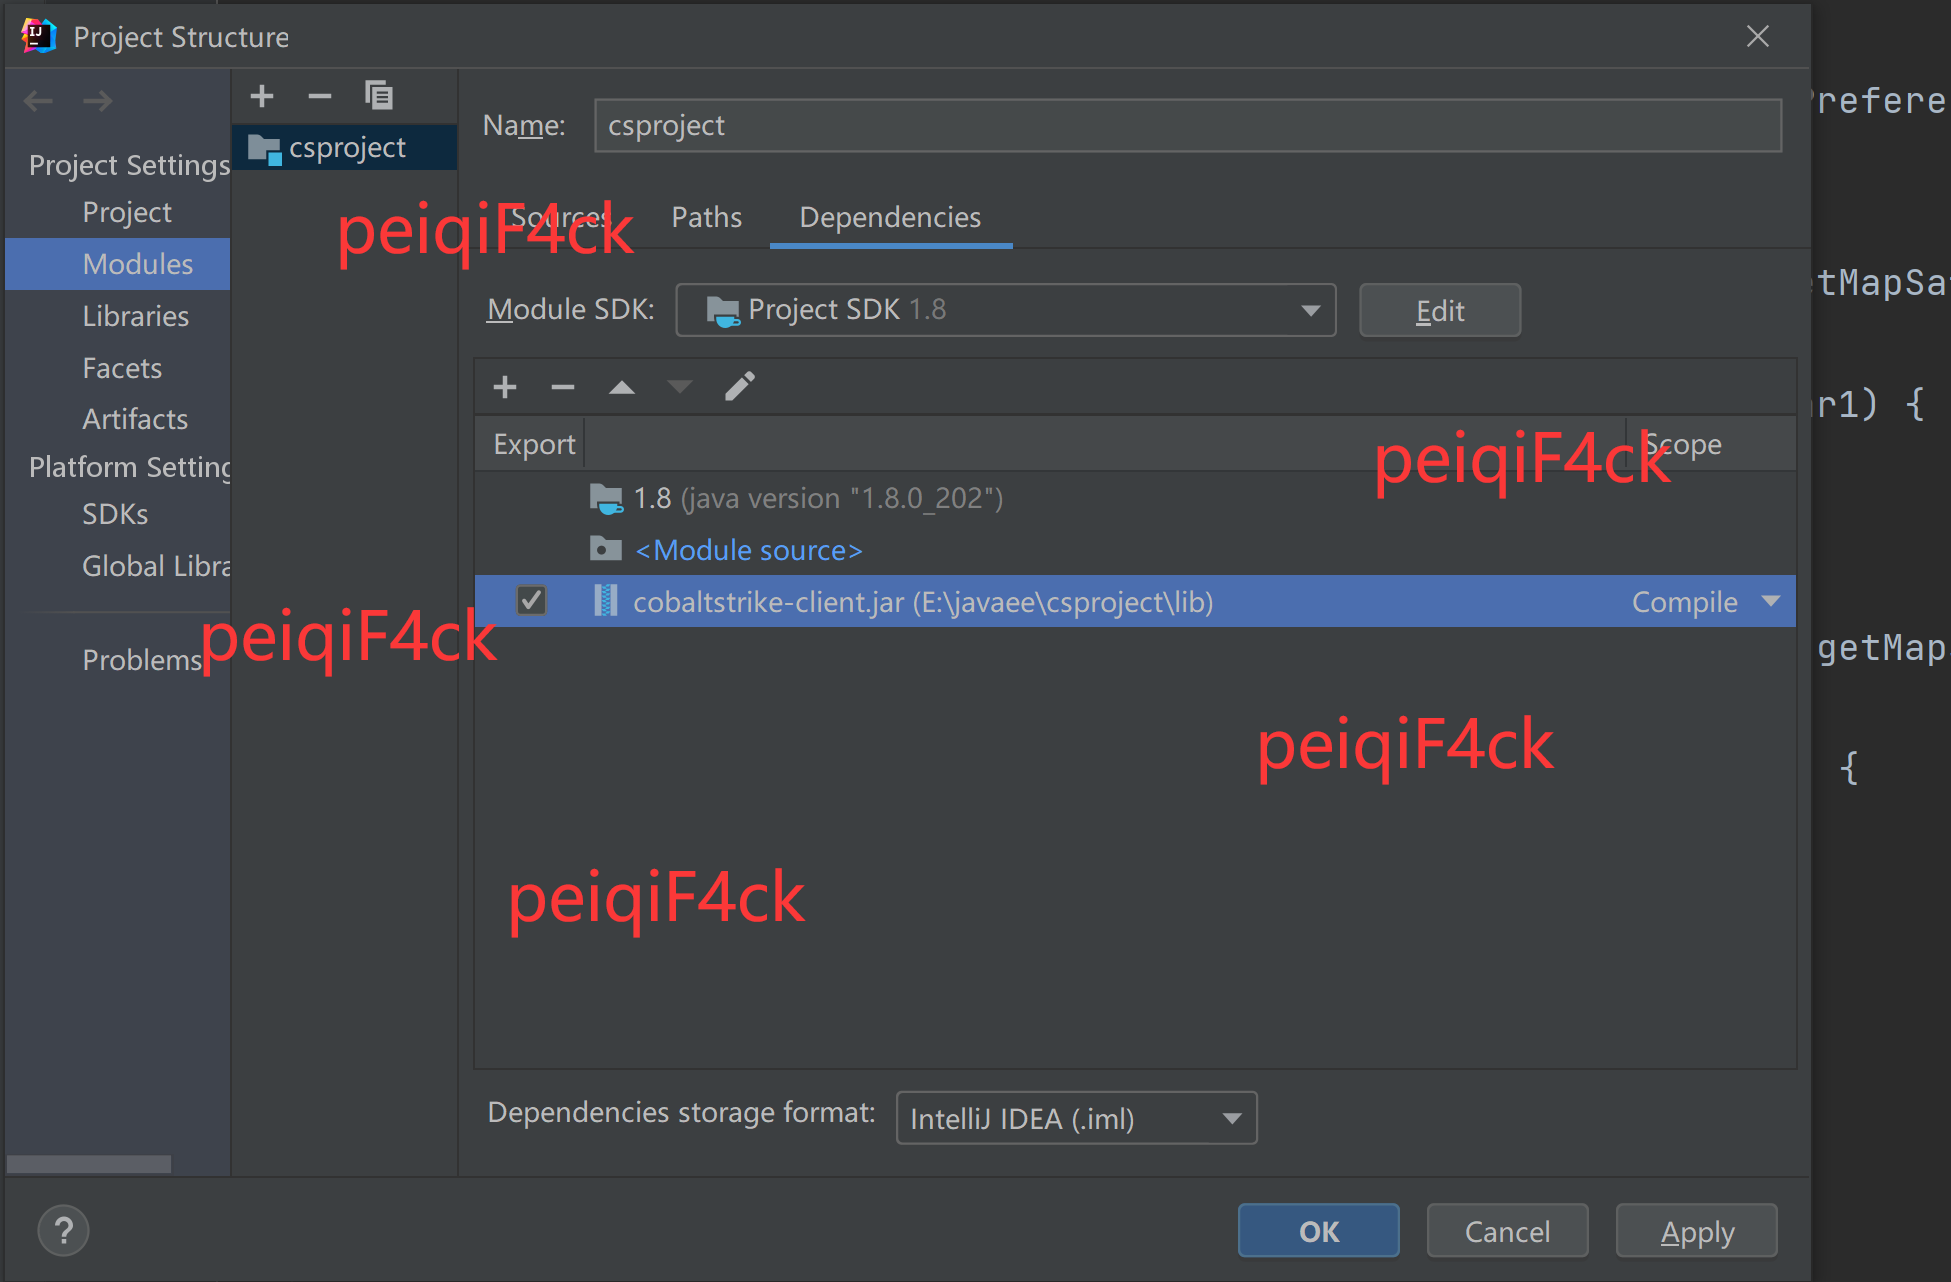Open Libraries in the sidebar
The image size is (1951, 1282).
pos(135,316)
